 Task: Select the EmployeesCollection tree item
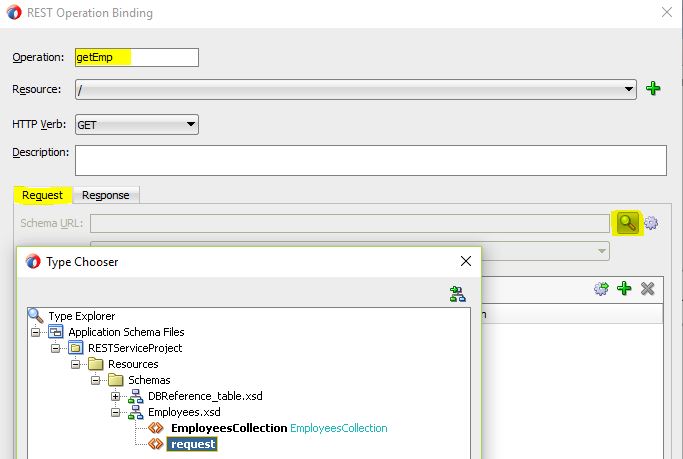point(229,428)
